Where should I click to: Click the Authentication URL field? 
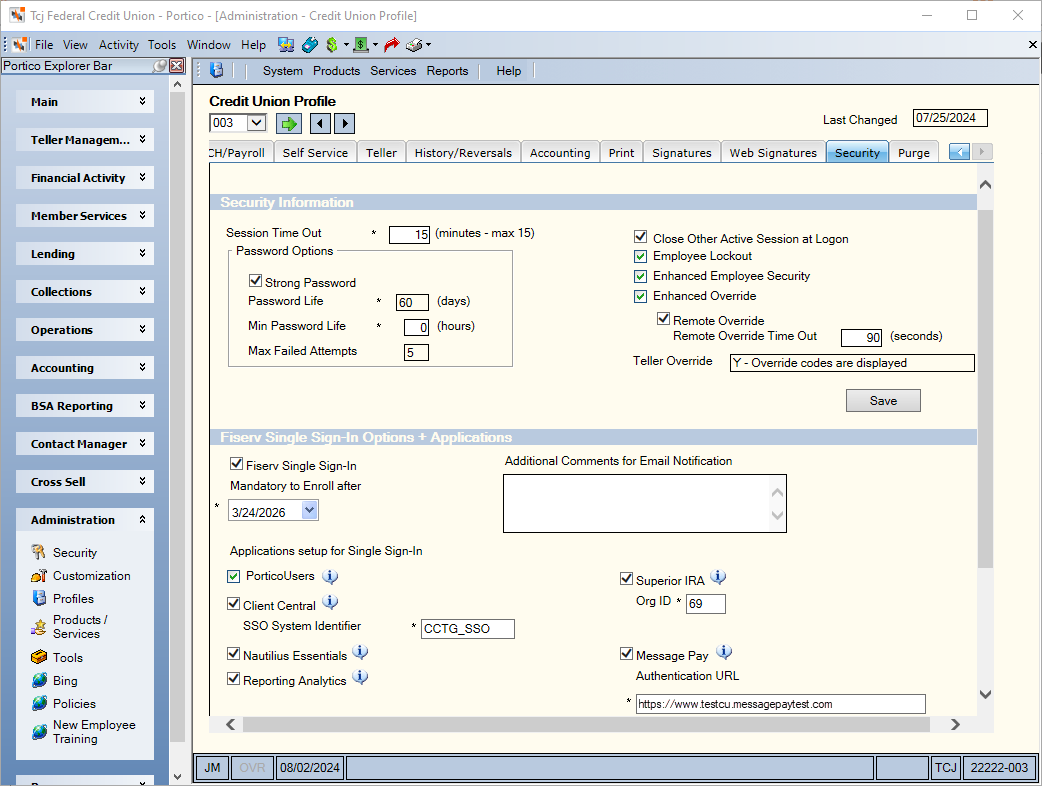tap(780, 704)
